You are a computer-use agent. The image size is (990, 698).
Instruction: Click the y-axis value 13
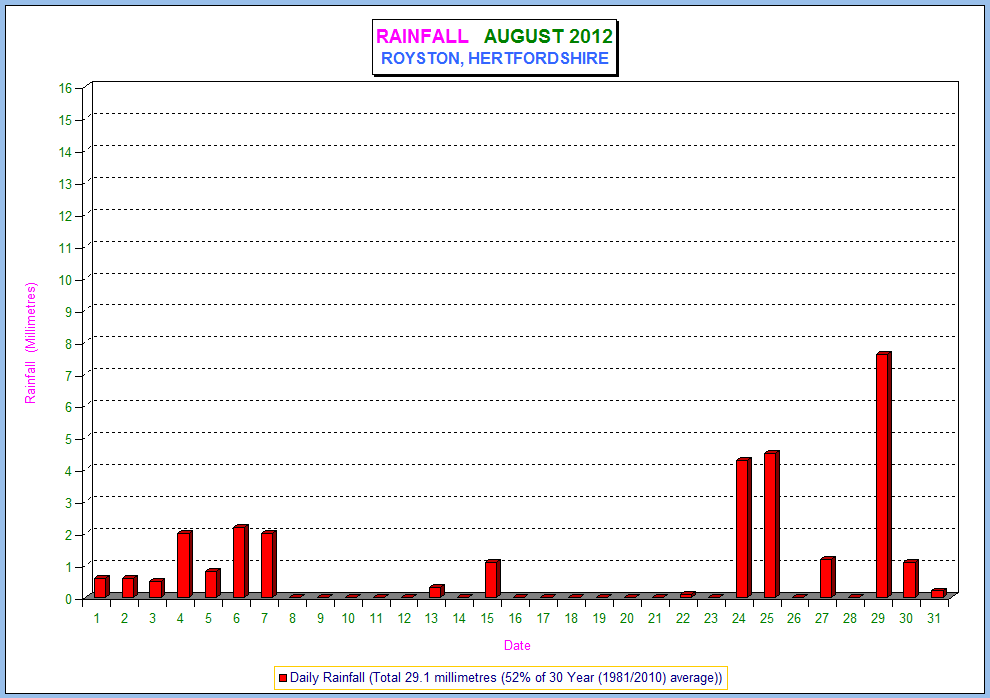pos(66,184)
